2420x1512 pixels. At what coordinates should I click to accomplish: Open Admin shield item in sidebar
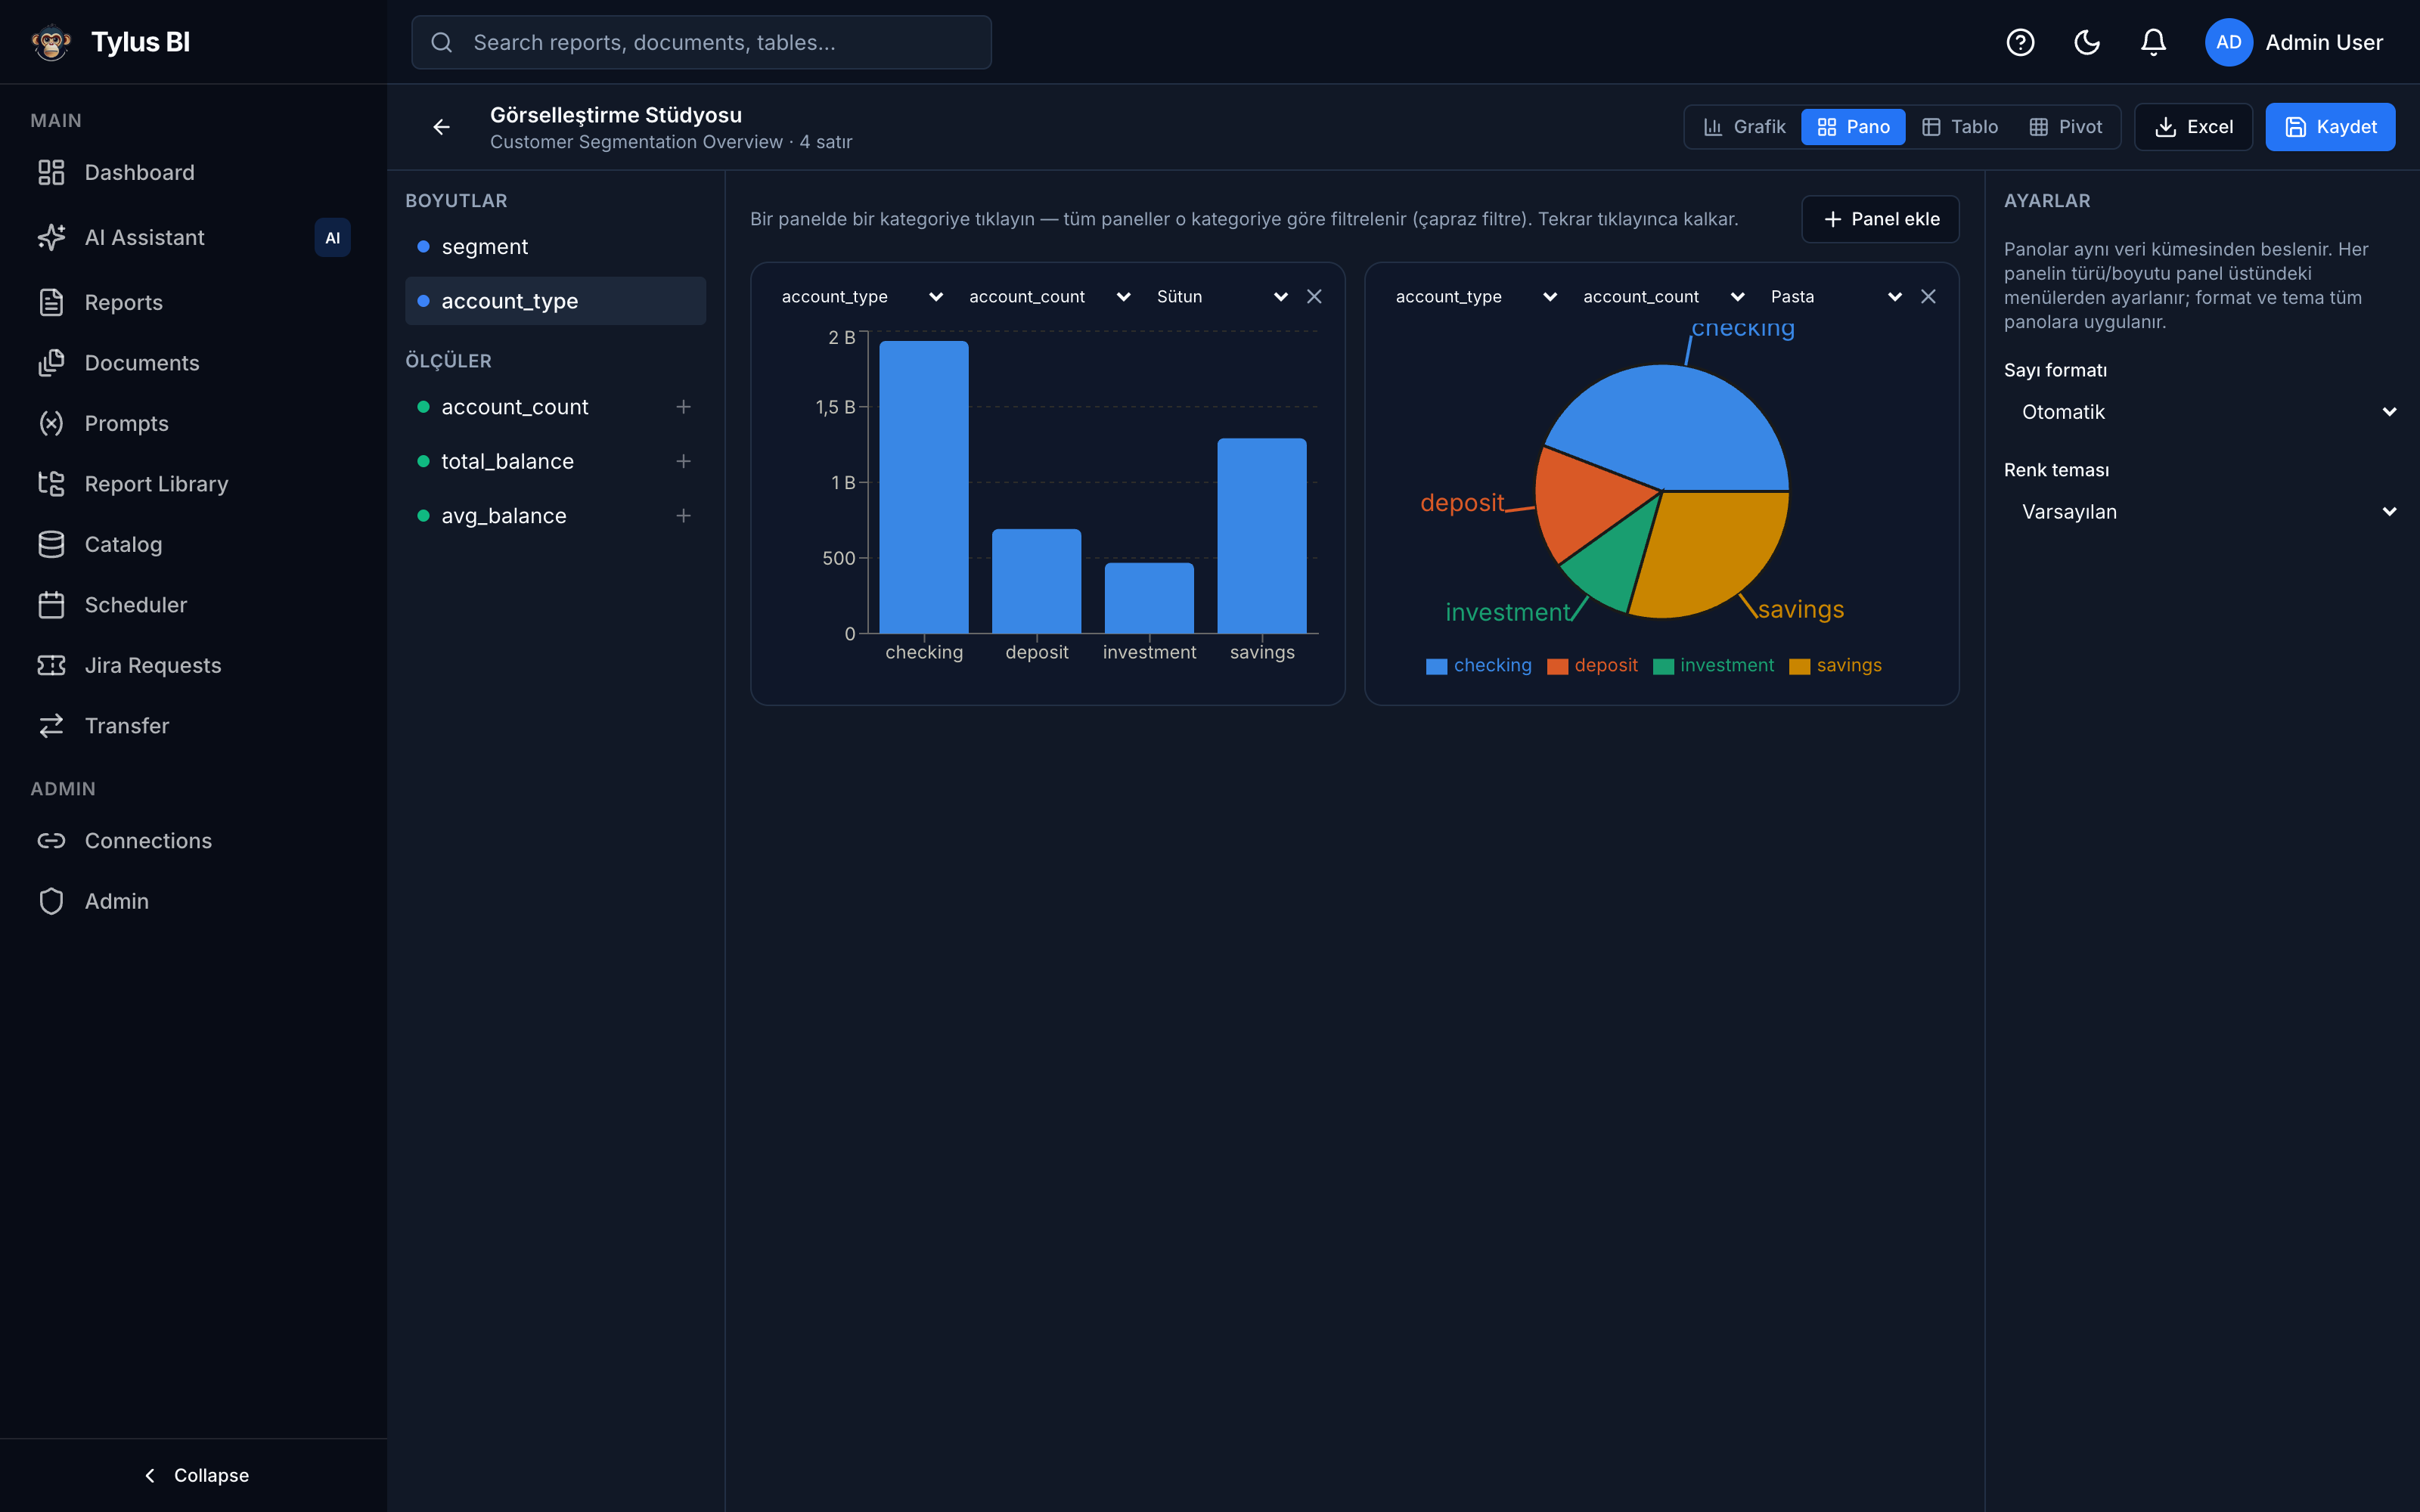click(193, 901)
